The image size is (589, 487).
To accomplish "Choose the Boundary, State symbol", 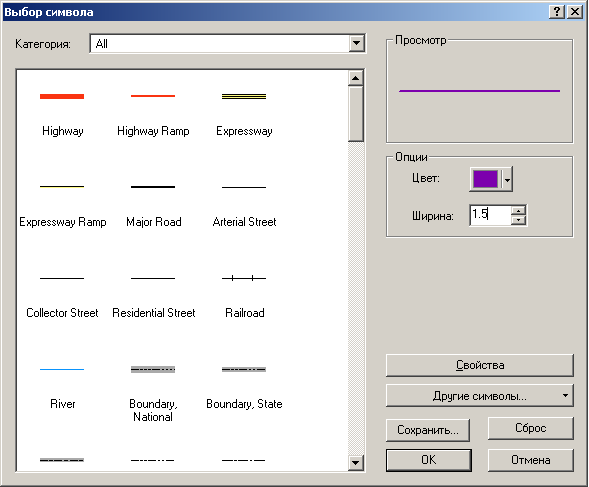I will click(244, 386).
